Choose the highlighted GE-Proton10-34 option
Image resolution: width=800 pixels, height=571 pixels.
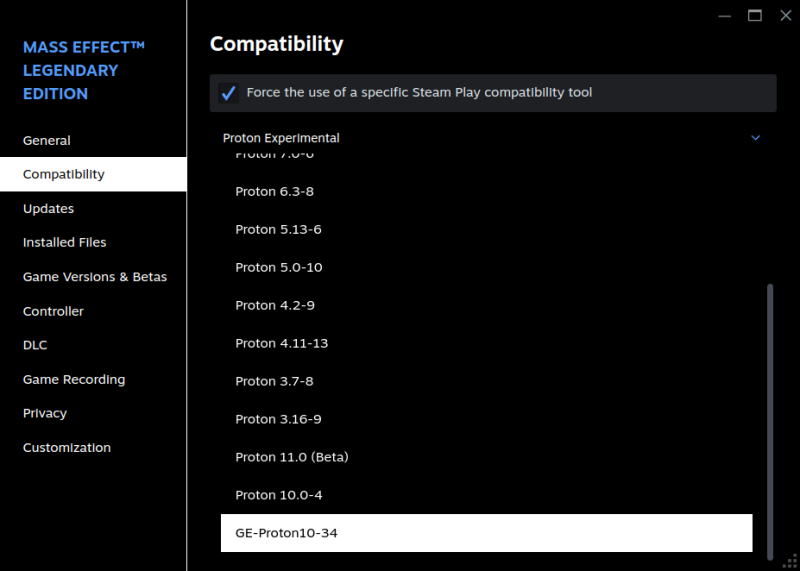click(486, 533)
